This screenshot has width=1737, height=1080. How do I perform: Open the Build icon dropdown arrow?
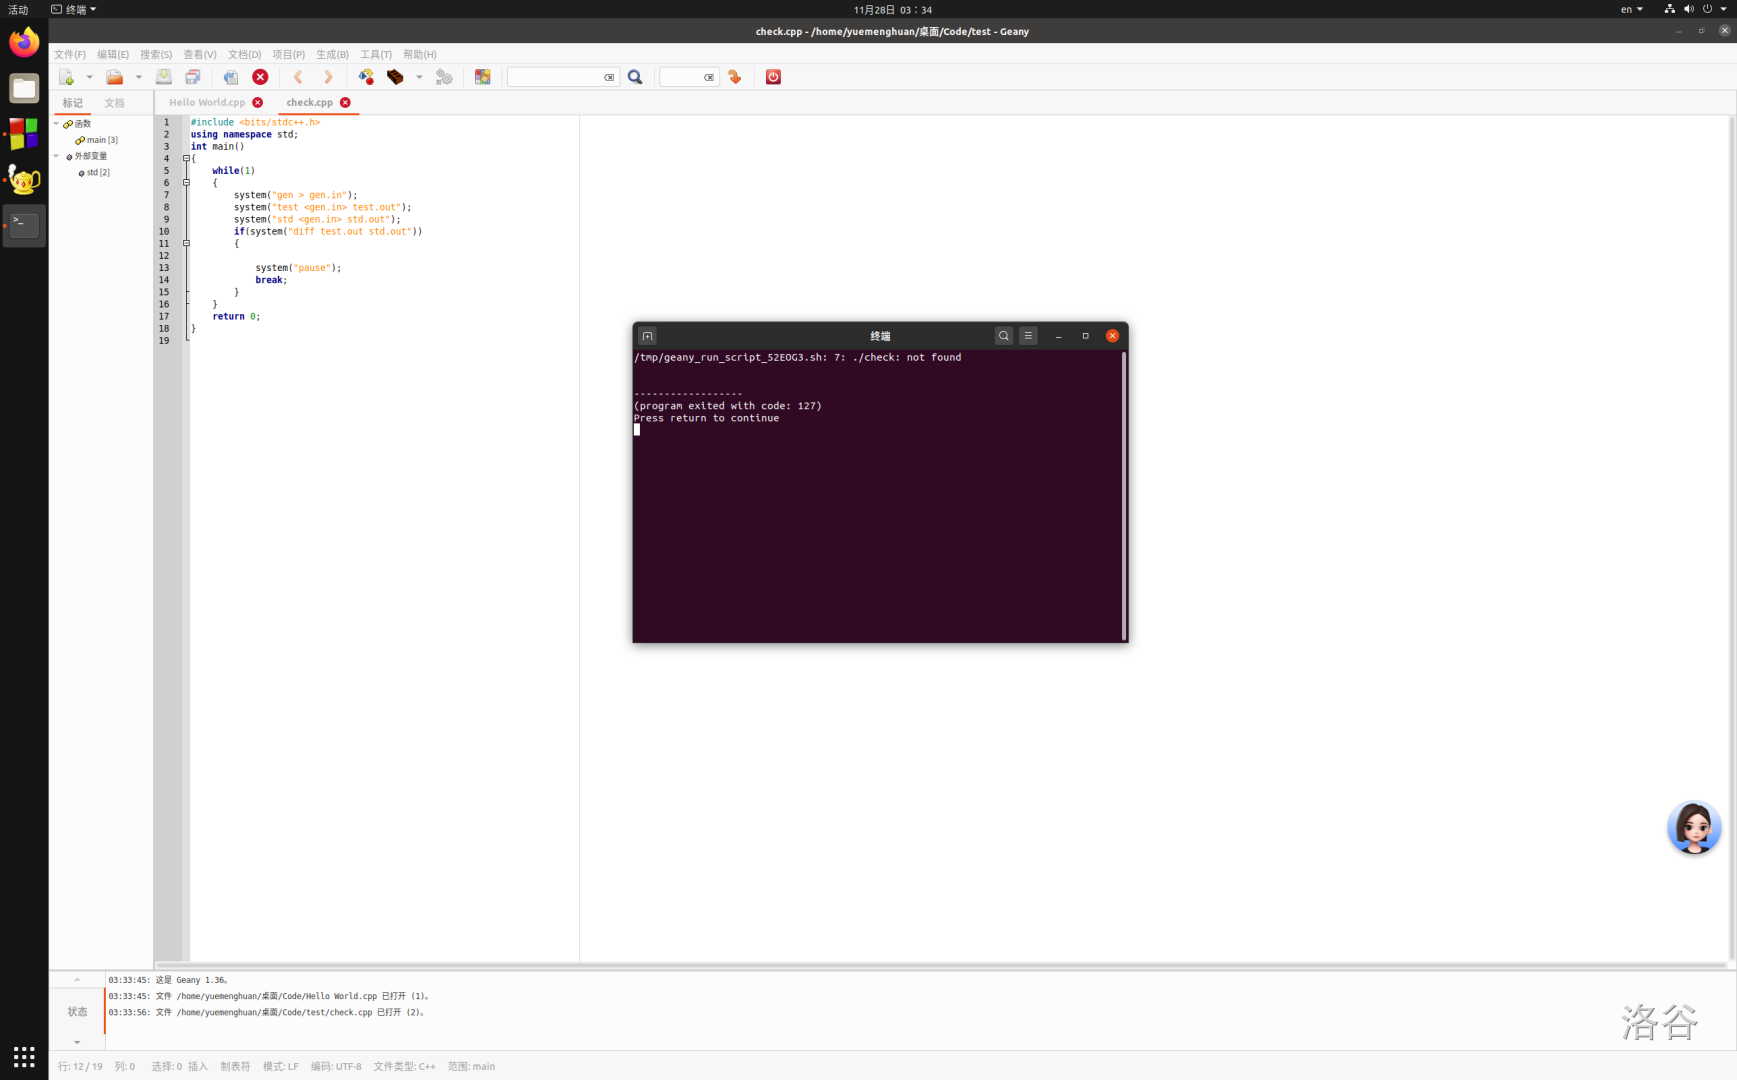(x=419, y=77)
